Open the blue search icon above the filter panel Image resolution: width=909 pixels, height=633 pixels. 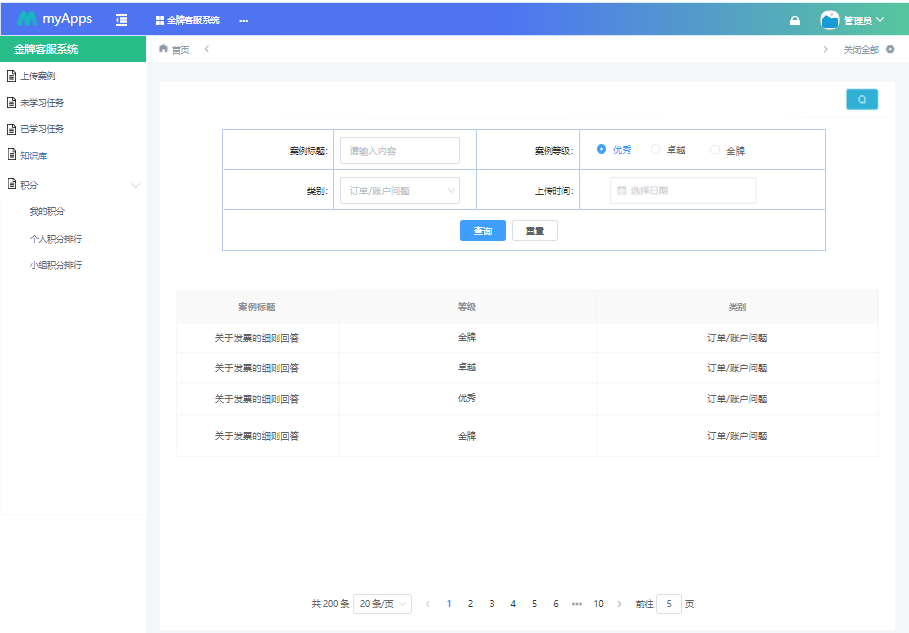point(861,99)
